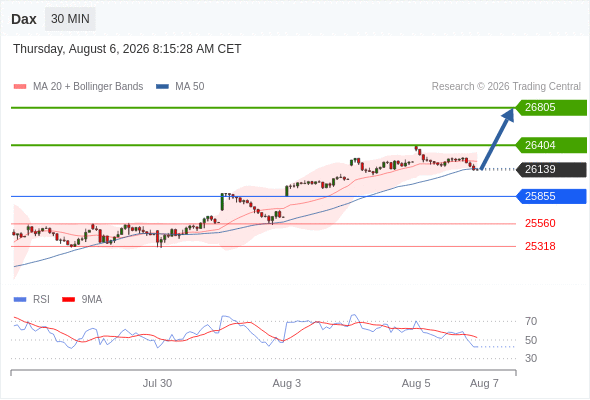Click the Jul 30 date axis label

(x=157, y=383)
